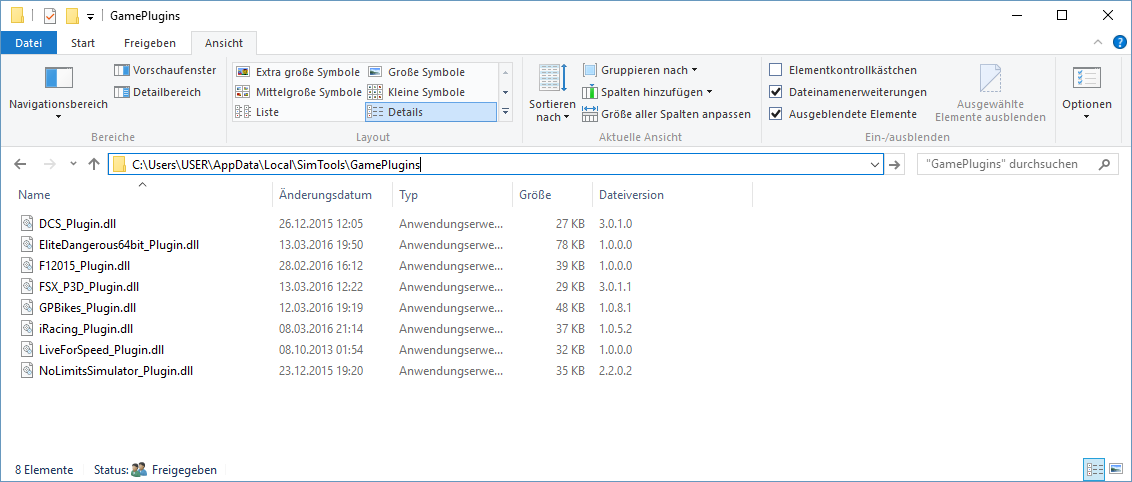The image size is (1132, 482).
Task: Select Kleine Symbole layout
Action: 417,92
